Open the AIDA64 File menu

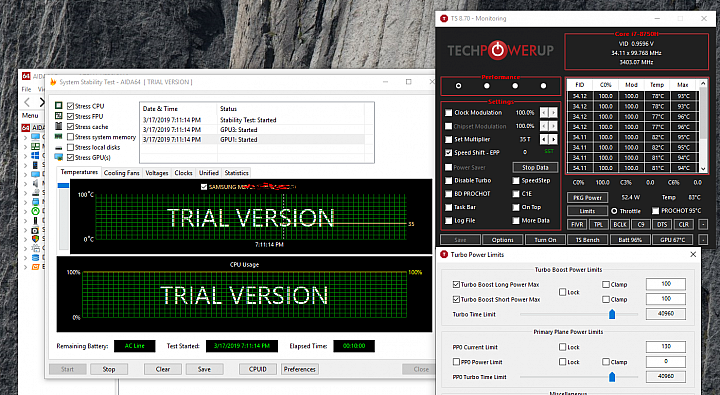point(27,89)
